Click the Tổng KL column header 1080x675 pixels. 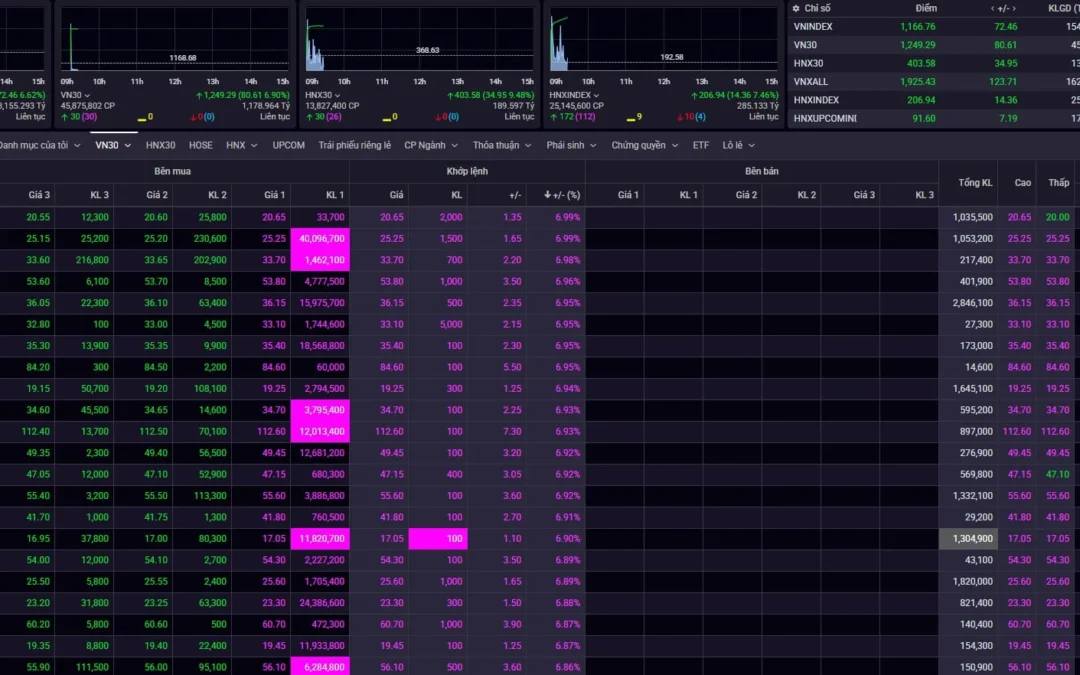pyautogui.click(x=975, y=183)
